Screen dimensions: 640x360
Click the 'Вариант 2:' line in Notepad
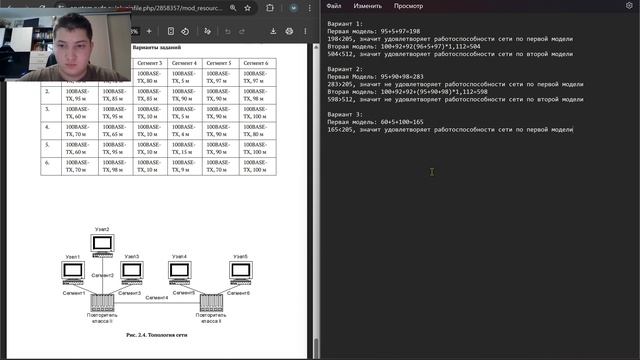click(345, 69)
